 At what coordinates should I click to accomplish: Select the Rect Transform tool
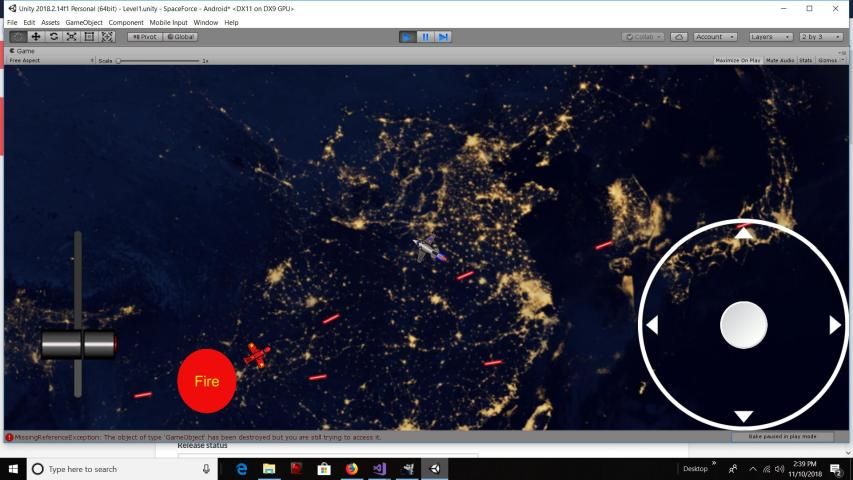pyautogui.click(x=90, y=37)
